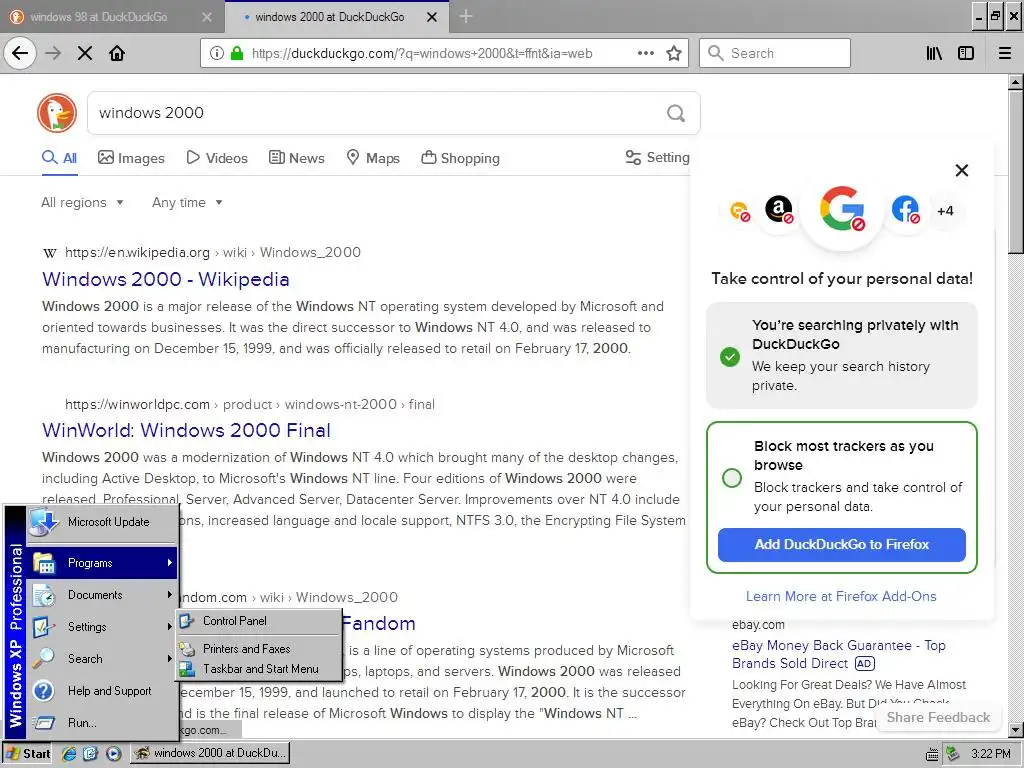Click the Run icon in Start menu
Viewport: 1024px width, 768px height.
(x=44, y=722)
